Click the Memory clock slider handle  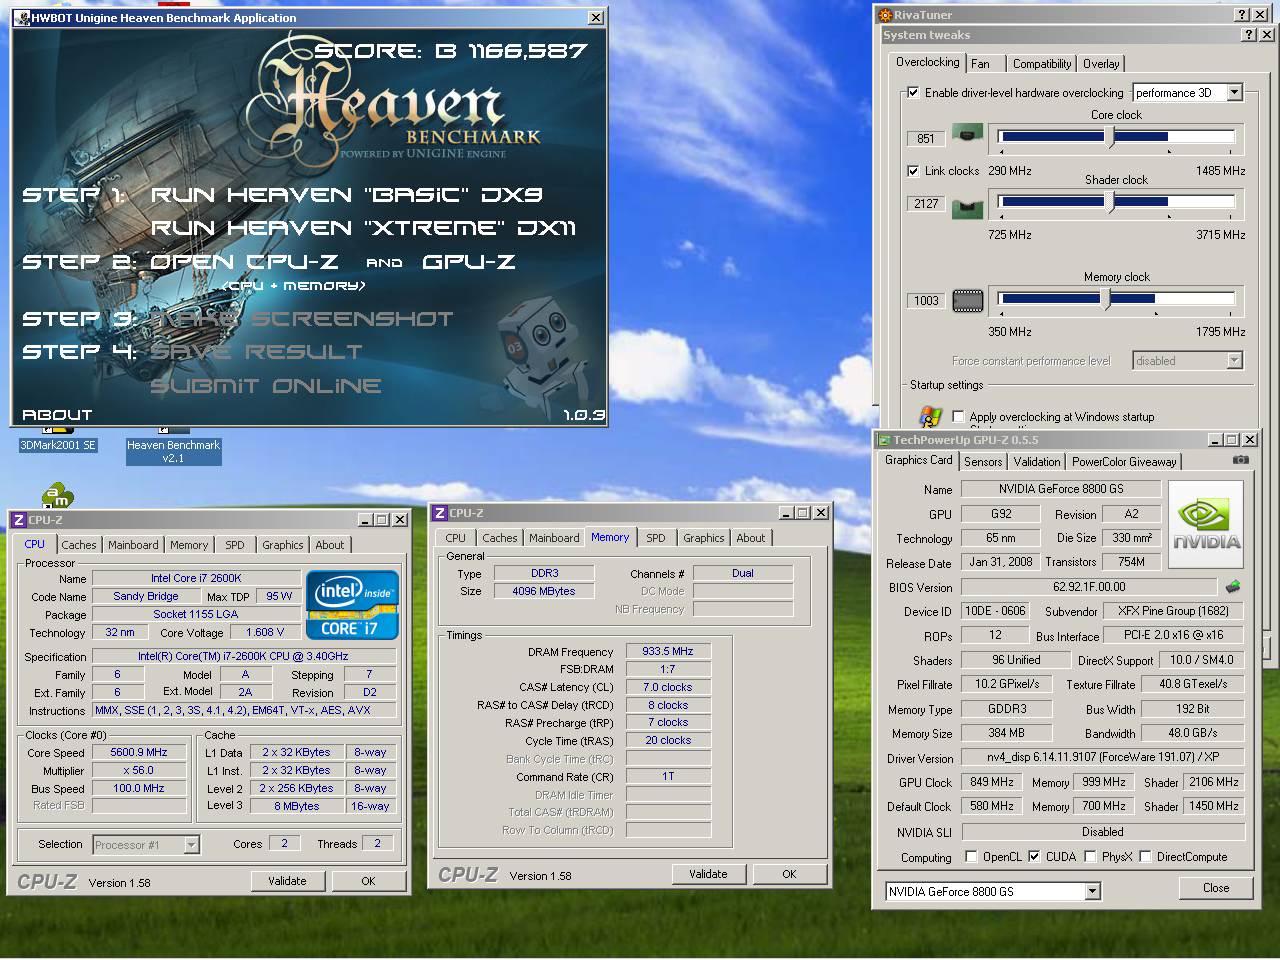tap(1106, 299)
